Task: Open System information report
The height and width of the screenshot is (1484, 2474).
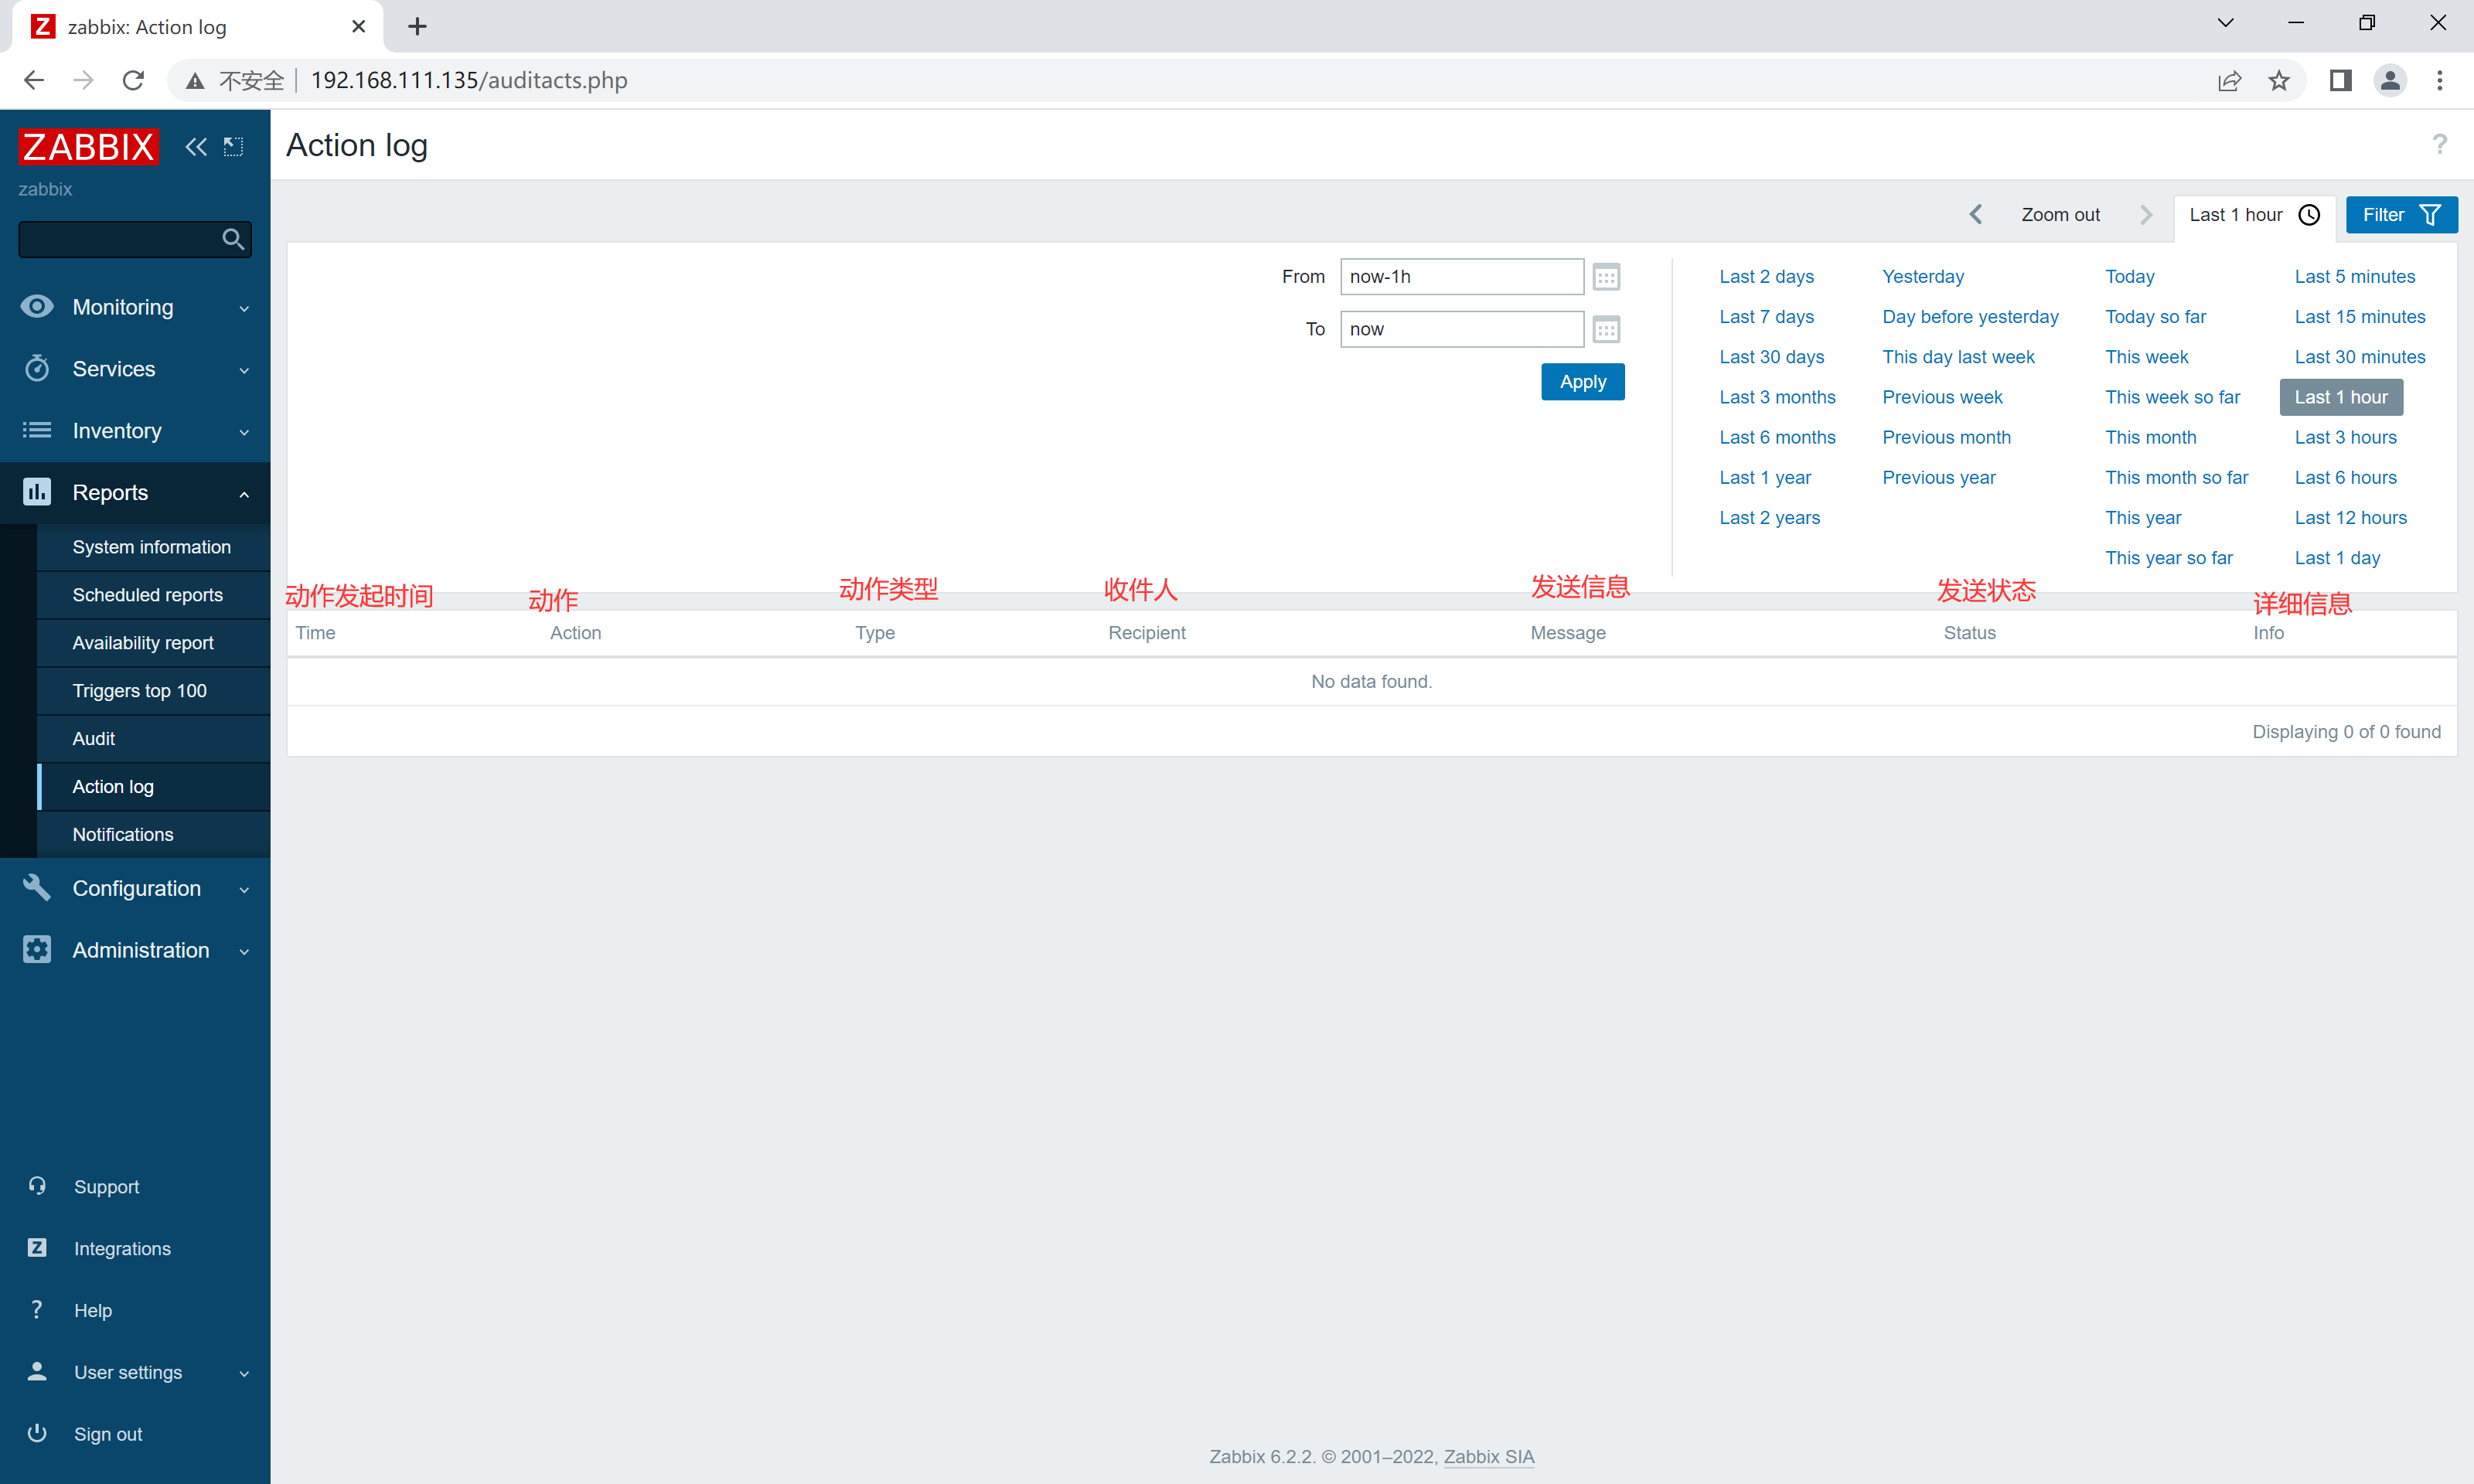Action: [152, 547]
